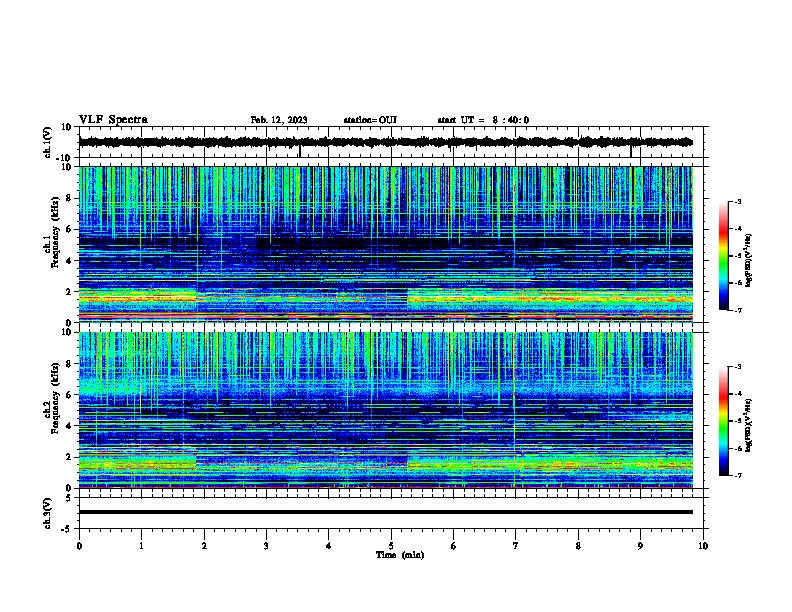Viewport: 792px width, 612px height.
Task: Click the "-3" label on ch.1 color bar
Action: pos(737,201)
